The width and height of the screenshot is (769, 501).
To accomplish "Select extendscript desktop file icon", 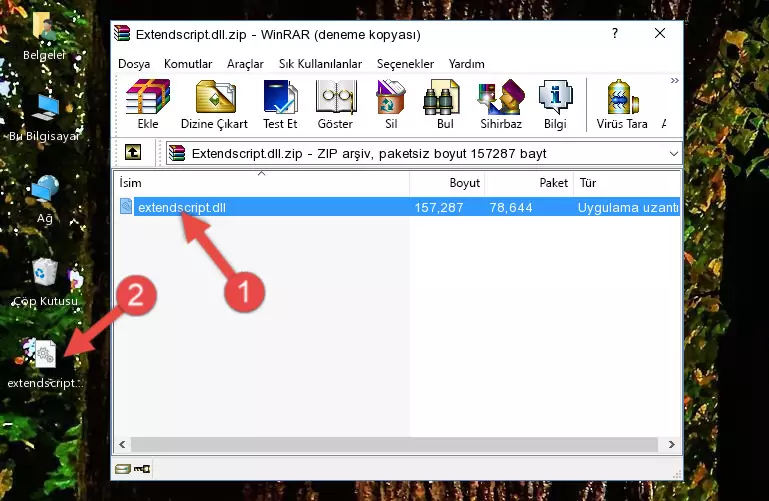I will point(44,364).
